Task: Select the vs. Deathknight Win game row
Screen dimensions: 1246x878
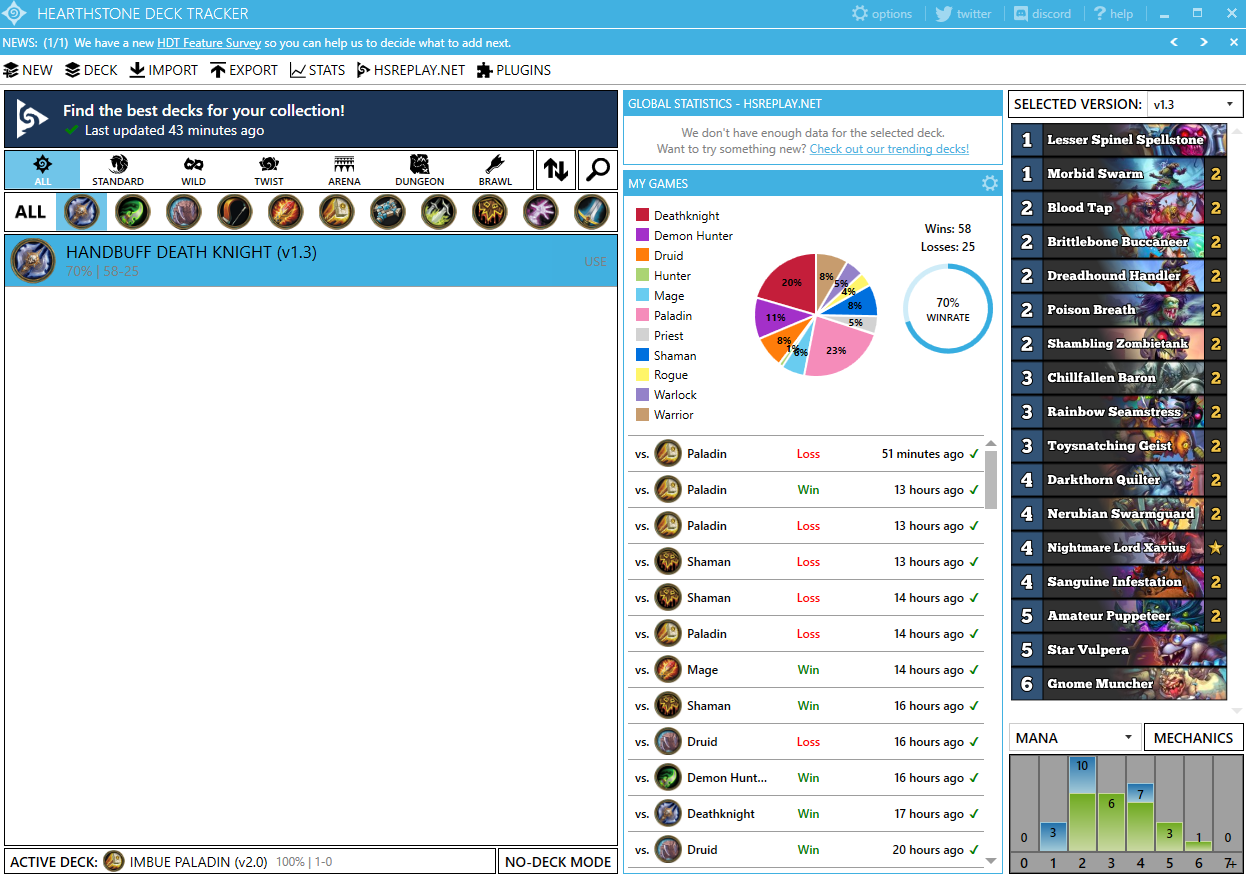Action: point(806,814)
